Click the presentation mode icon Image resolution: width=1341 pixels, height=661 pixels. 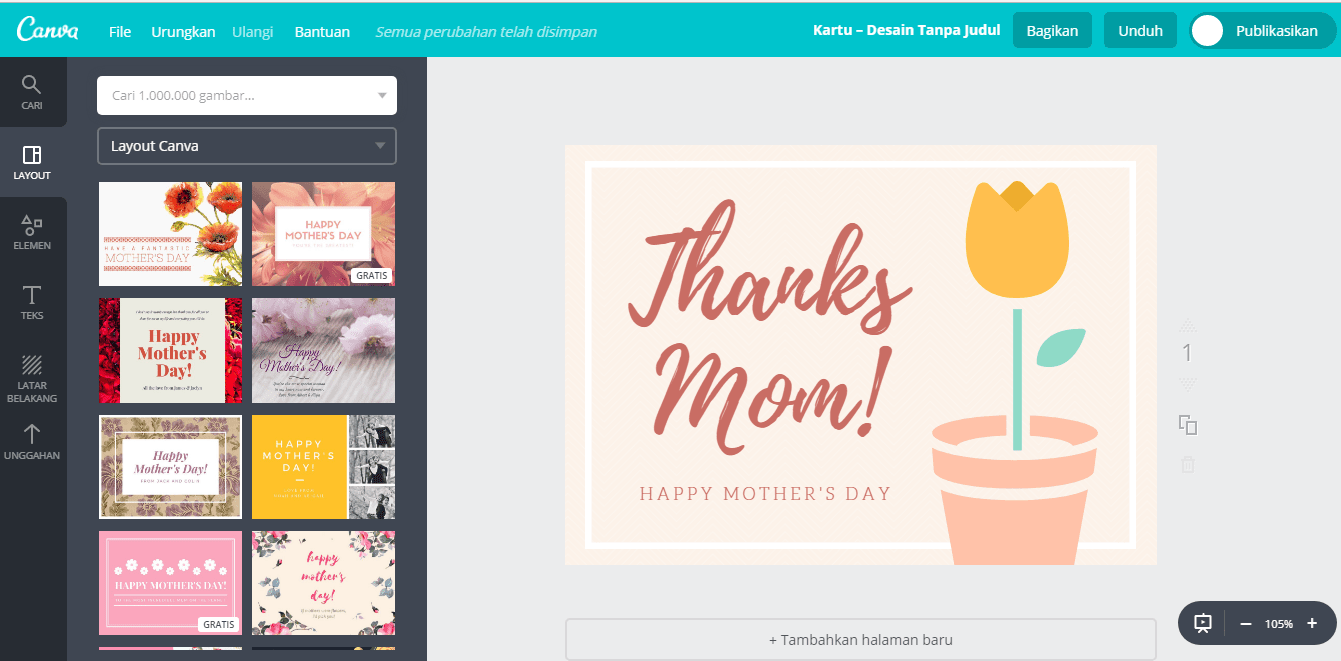(1203, 623)
